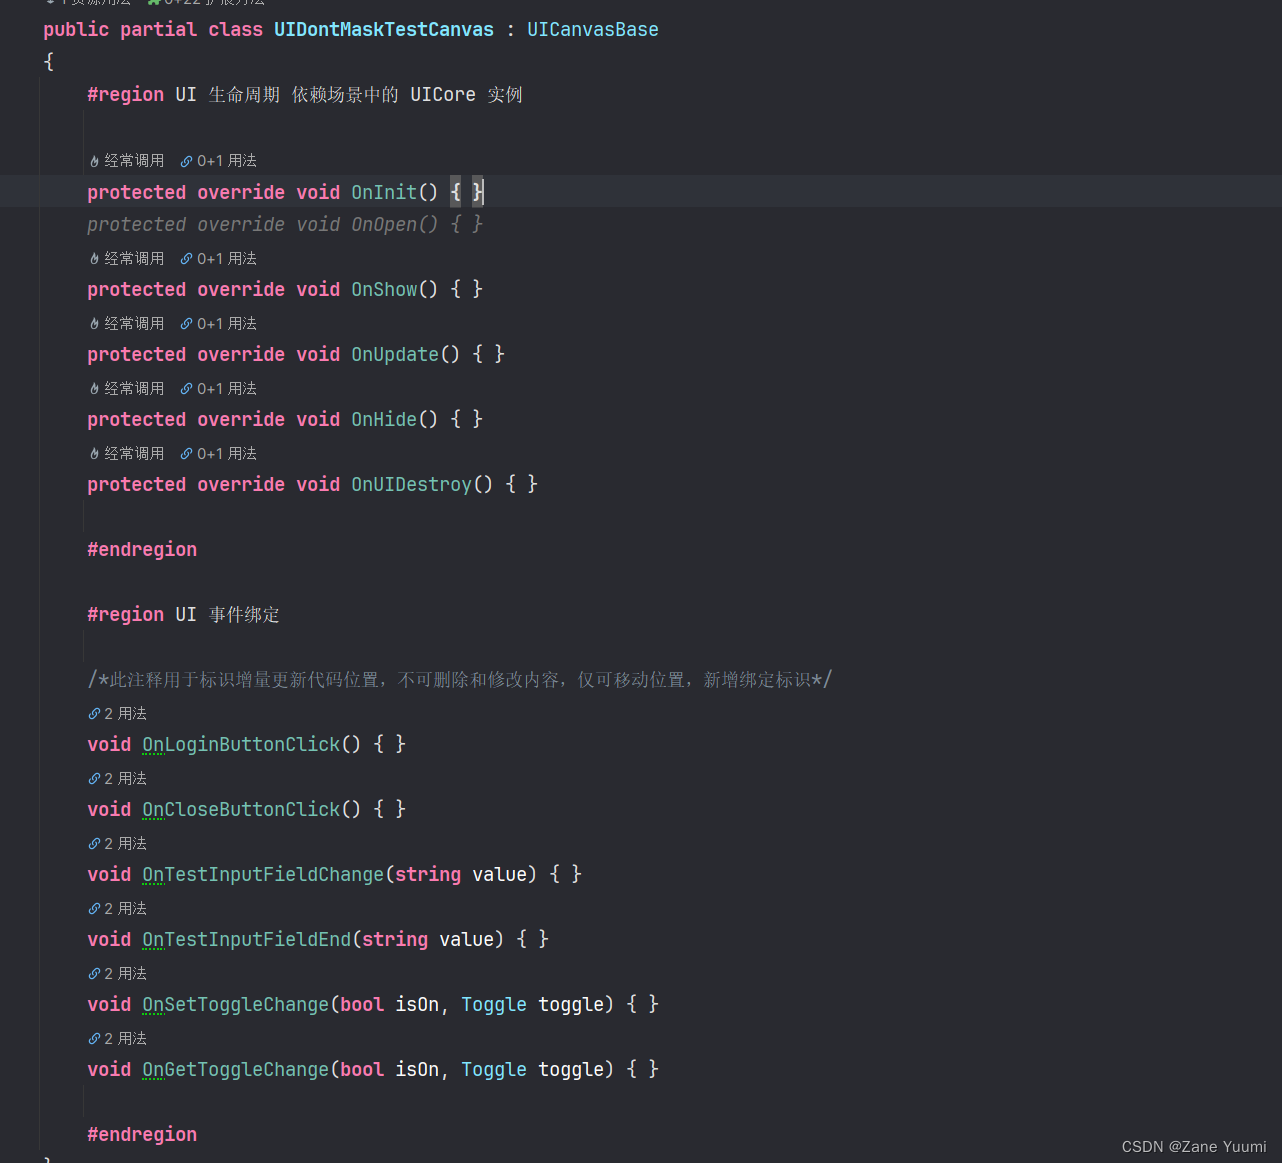Click the OnGetToggleChange method name
The image size is (1282, 1163).
pyautogui.click(x=236, y=1070)
